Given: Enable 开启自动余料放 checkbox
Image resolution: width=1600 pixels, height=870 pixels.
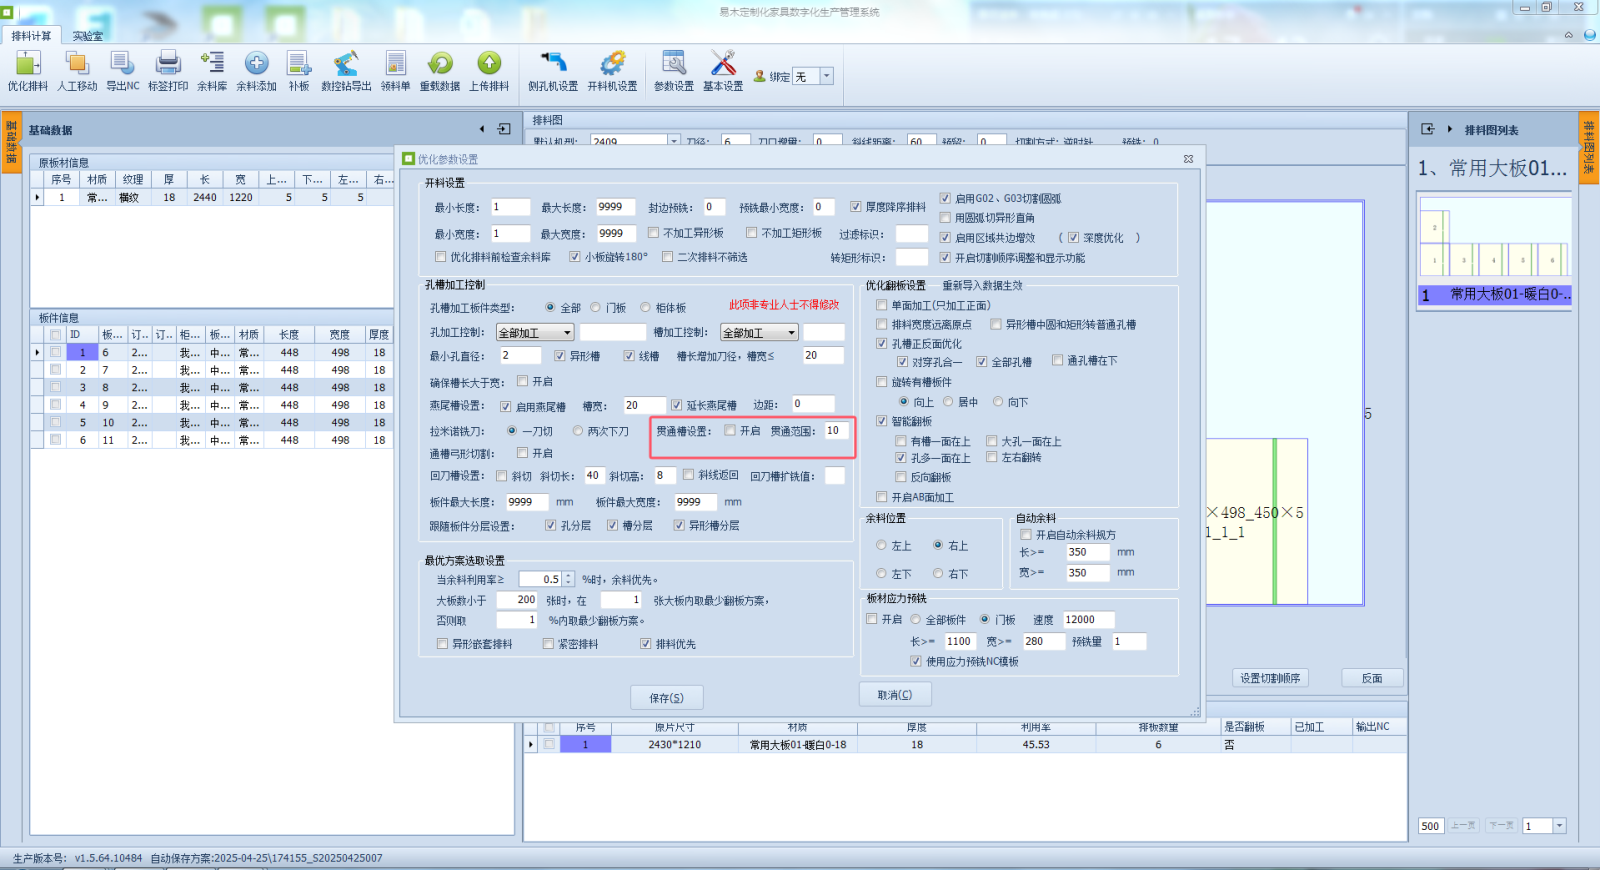Looking at the screenshot, I should coord(1025,535).
